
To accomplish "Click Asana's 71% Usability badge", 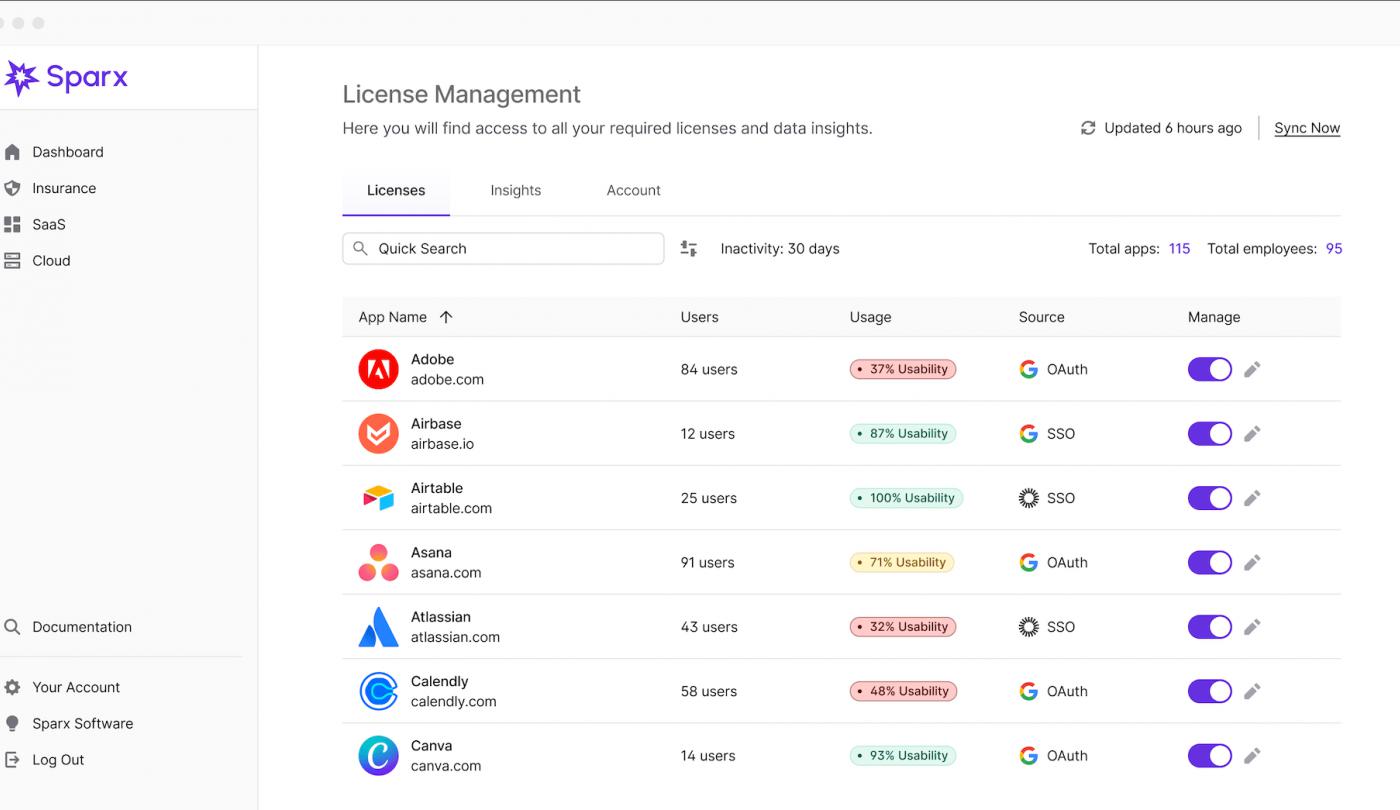I will pos(902,562).
